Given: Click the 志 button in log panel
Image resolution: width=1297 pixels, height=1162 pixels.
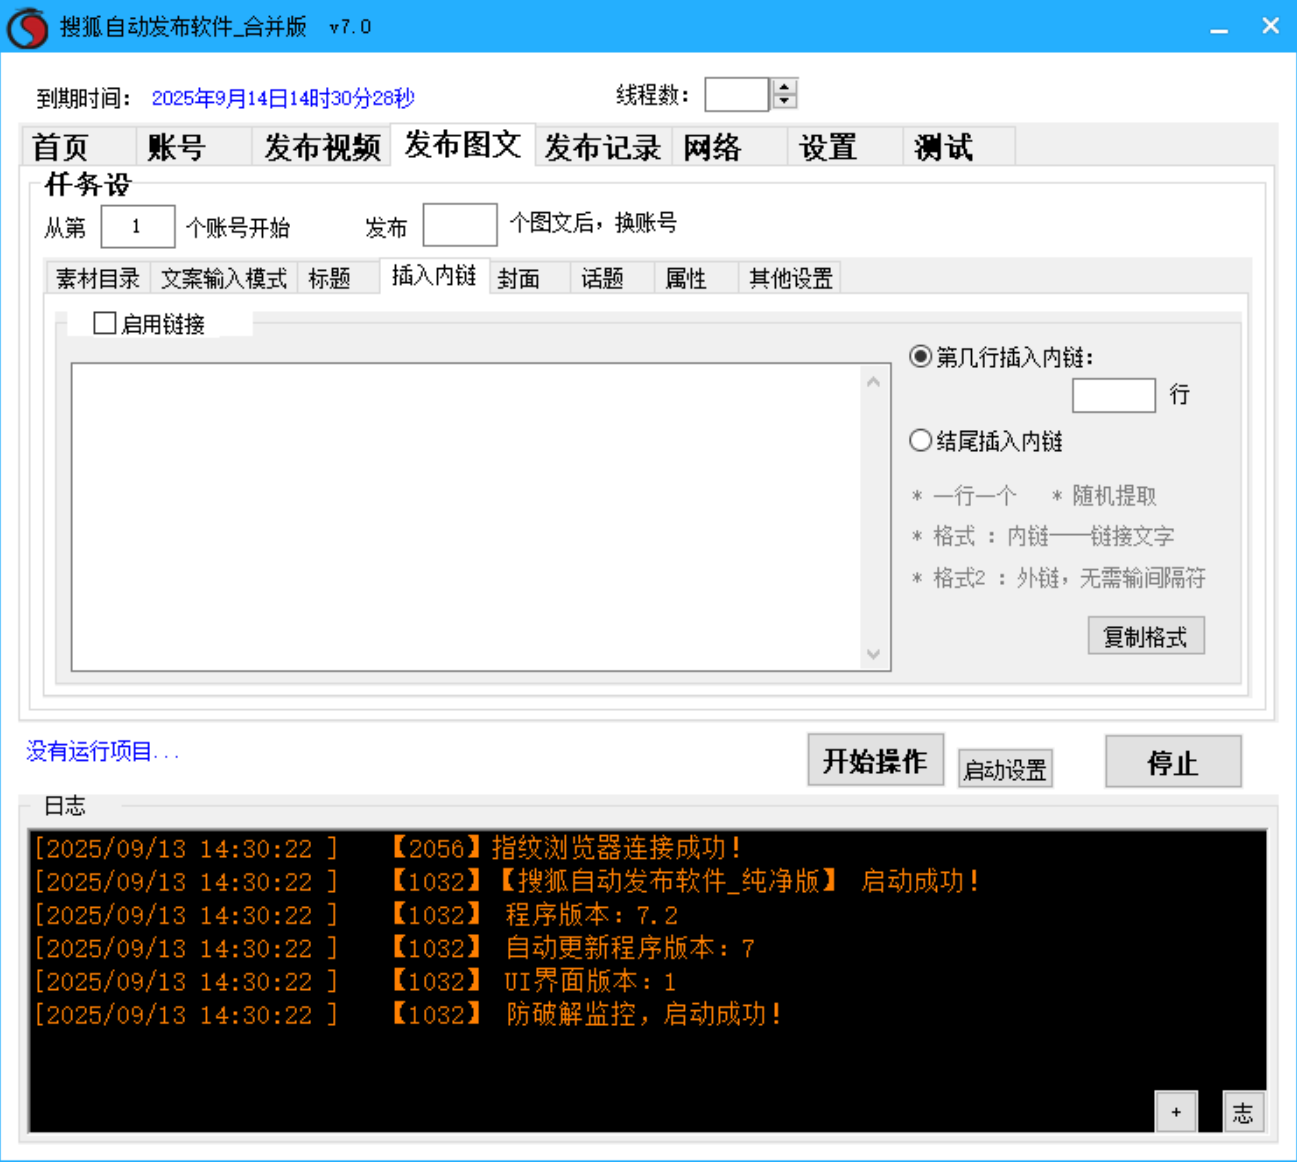Looking at the screenshot, I should click(1243, 1112).
